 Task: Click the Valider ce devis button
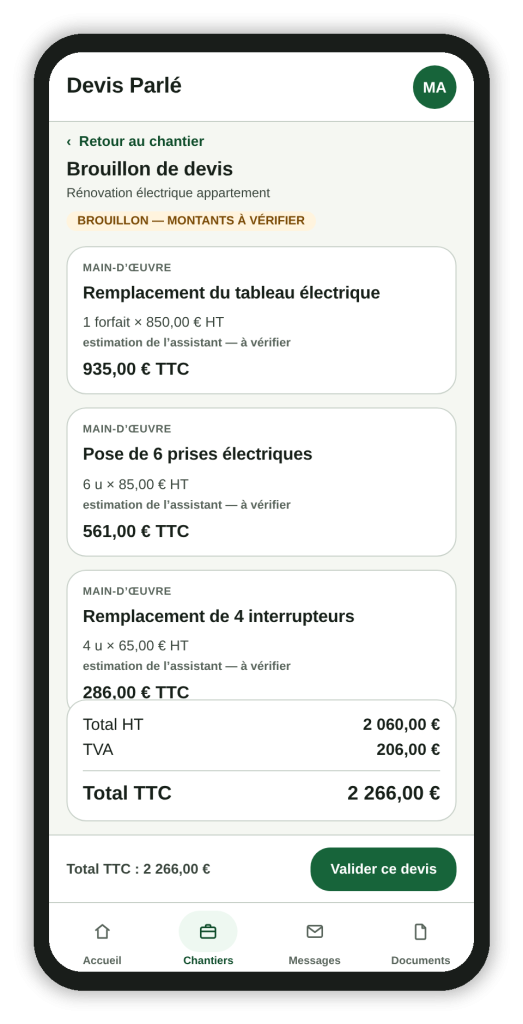(x=383, y=869)
